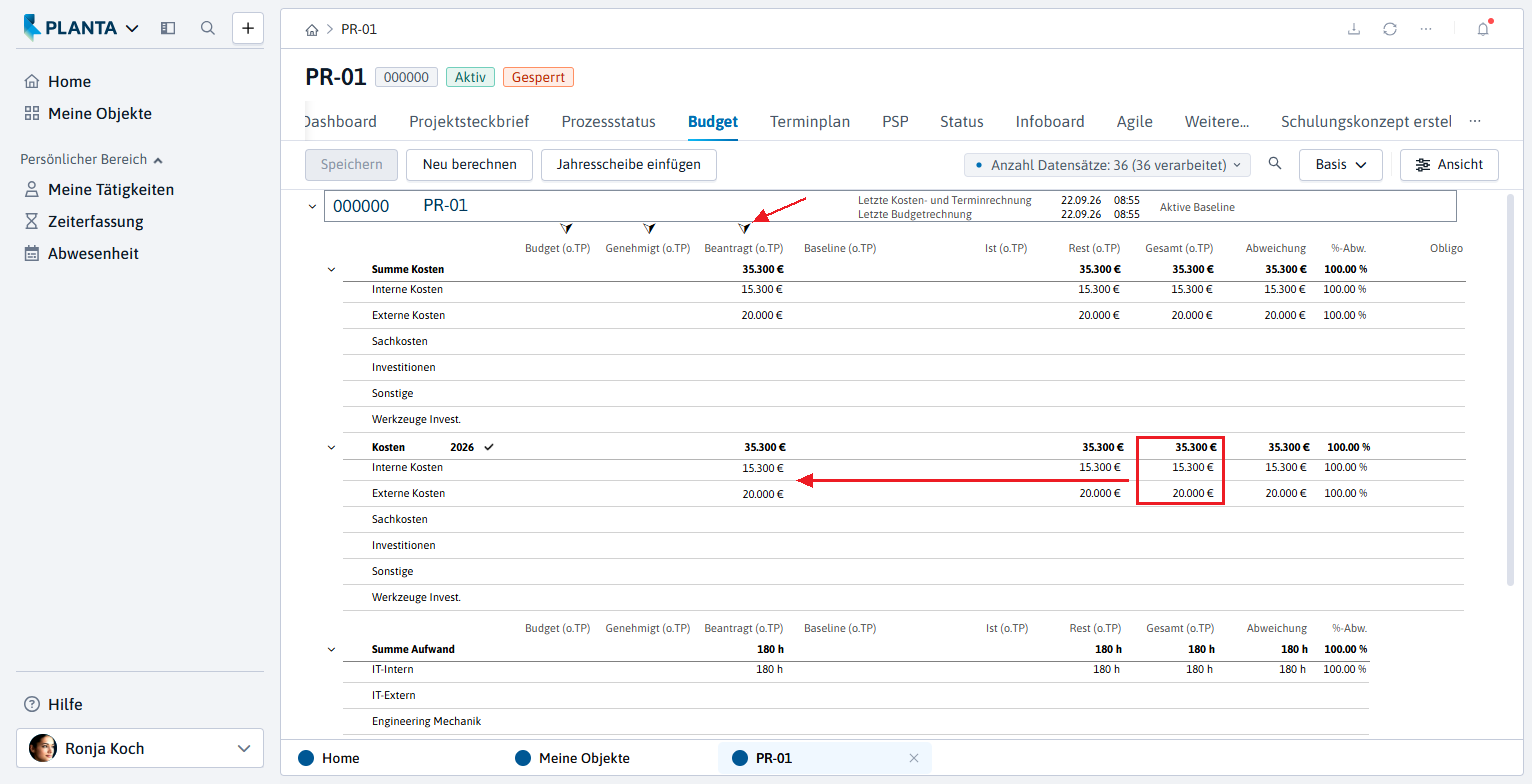Viewport: 1532px width, 784px height.
Task: Collapse the Persönlicher Bereich section
Action: (x=158, y=159)
